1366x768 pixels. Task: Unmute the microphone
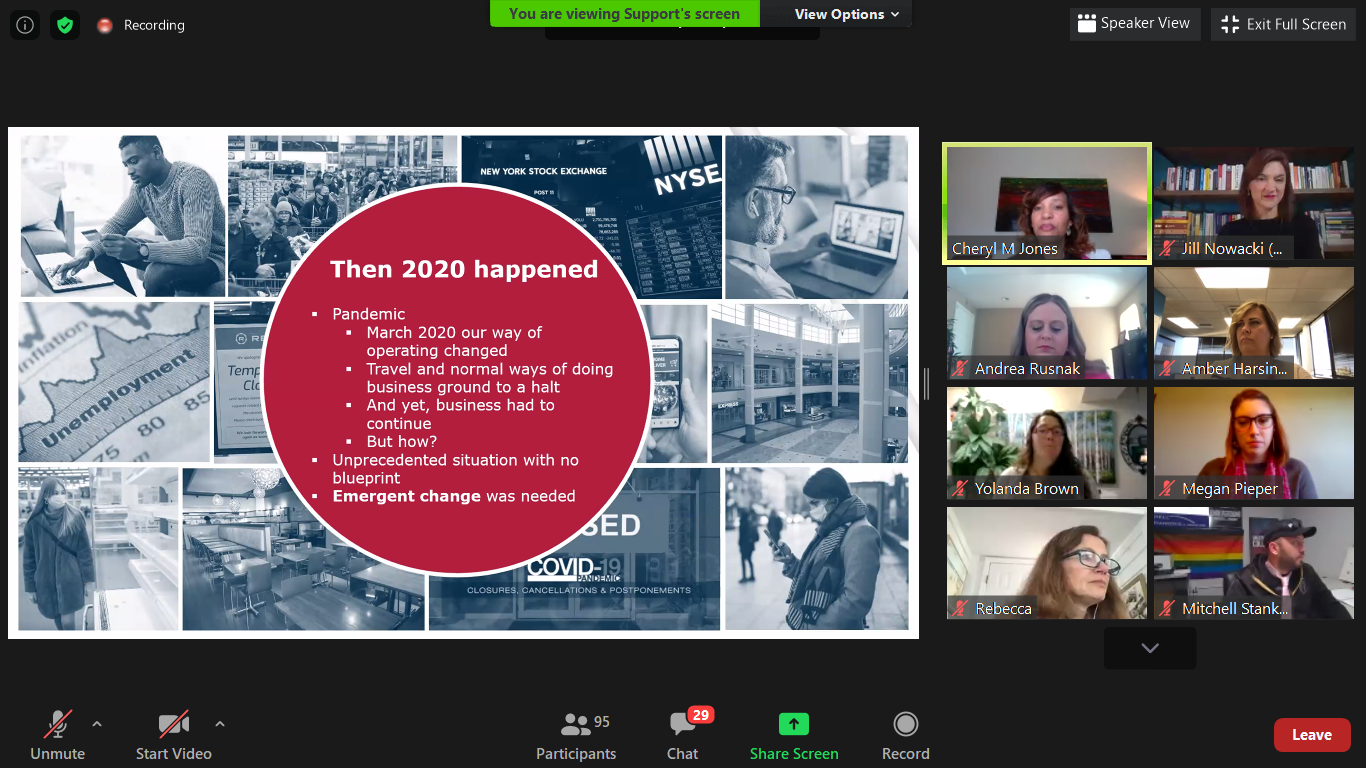tap(58, 735)
